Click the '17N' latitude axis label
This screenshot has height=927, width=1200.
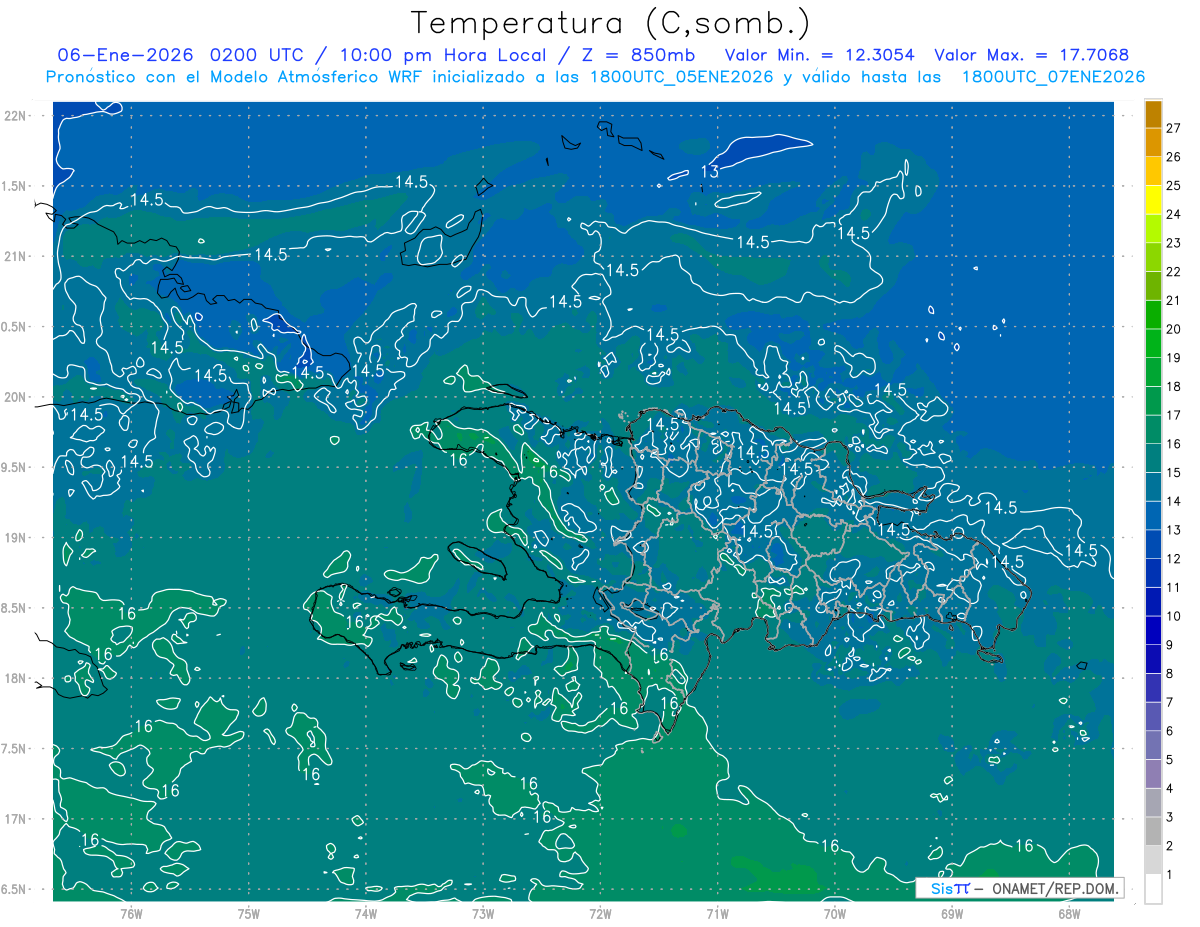pyautogui.click(x=14, y=819)
